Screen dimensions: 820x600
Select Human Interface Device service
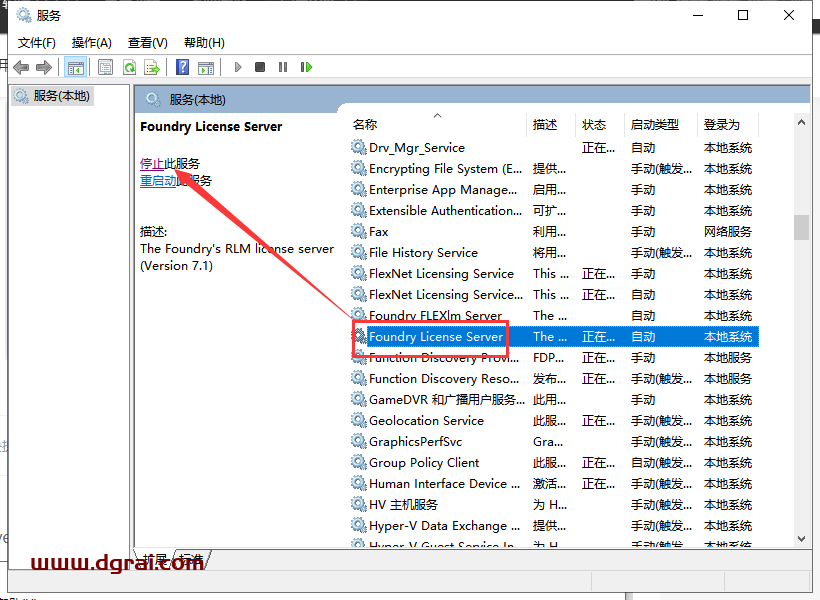point(554,483)
